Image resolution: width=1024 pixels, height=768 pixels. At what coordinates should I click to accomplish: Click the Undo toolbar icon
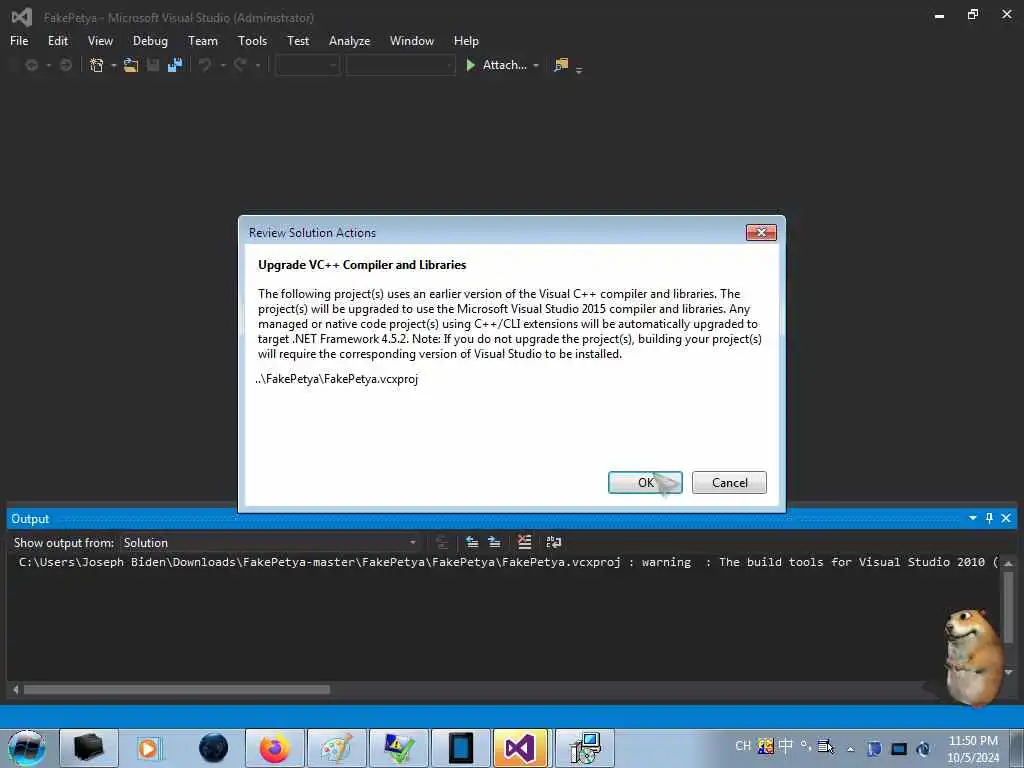205,65
